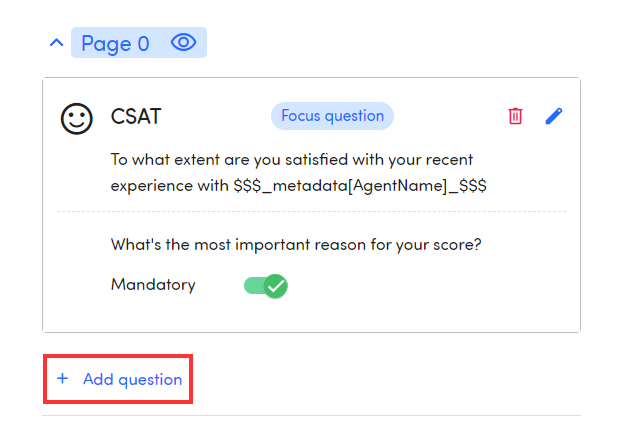Viewport: 628px width, 430px height.
Task: Click the digit 0 in the page header
Action: click(143, 43)
